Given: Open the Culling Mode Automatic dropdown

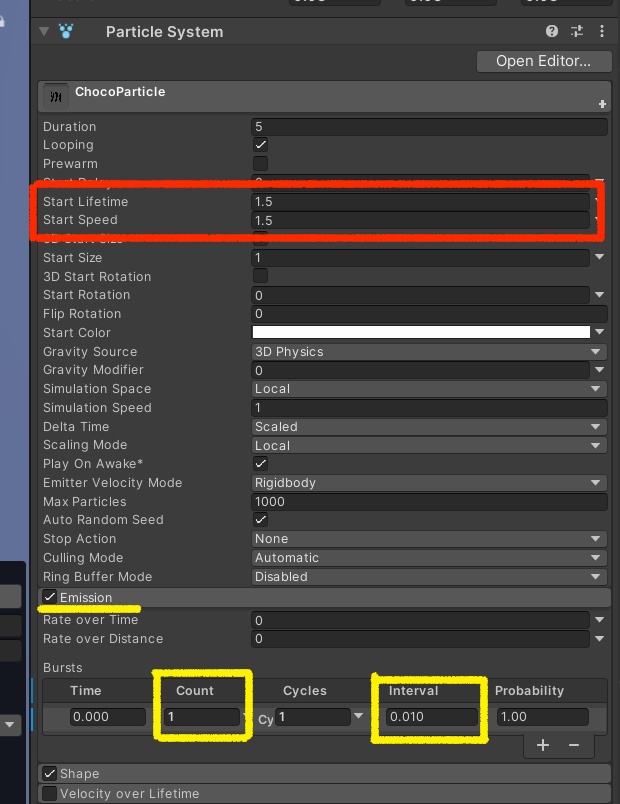Looking at the screenshot, I should tap(429, 557).
